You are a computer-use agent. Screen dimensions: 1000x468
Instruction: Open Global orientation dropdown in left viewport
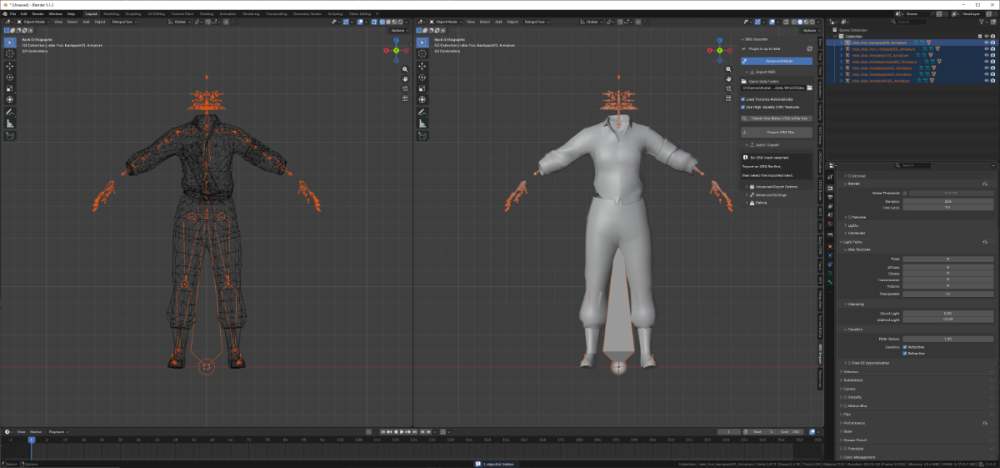point(179,22)
